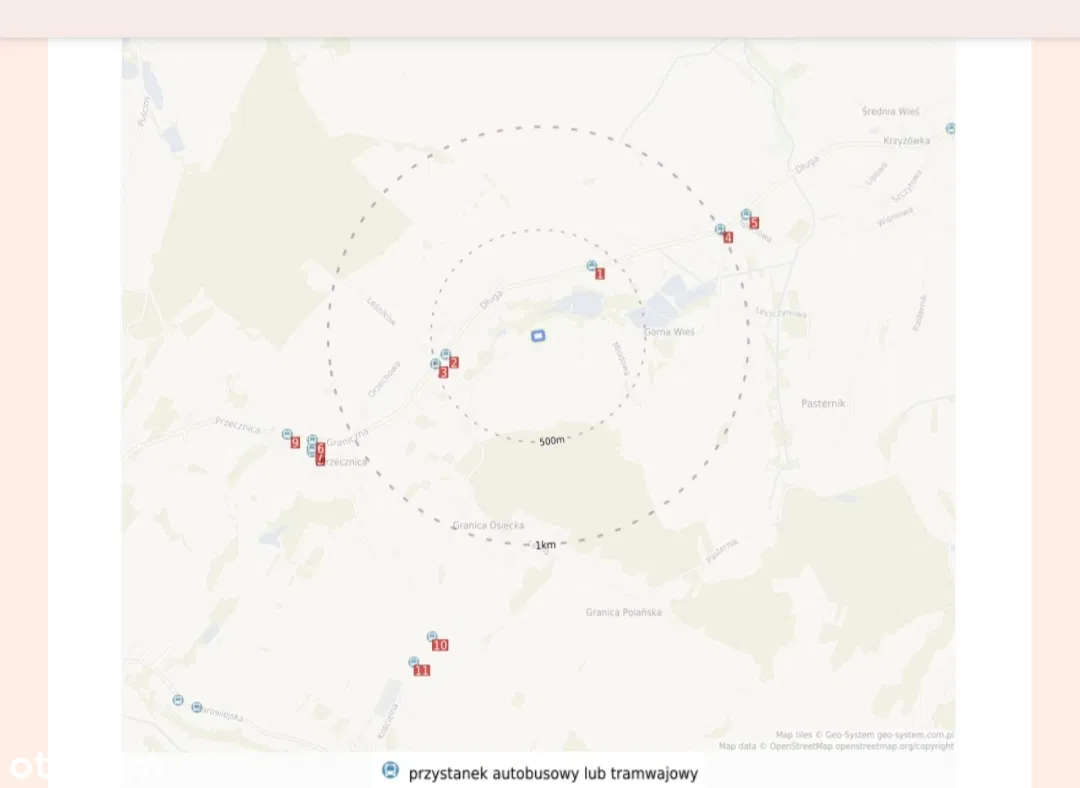Select bus stop icon next to marker 2
Viewport: 1080px width, 788px height.
point(445,354)
